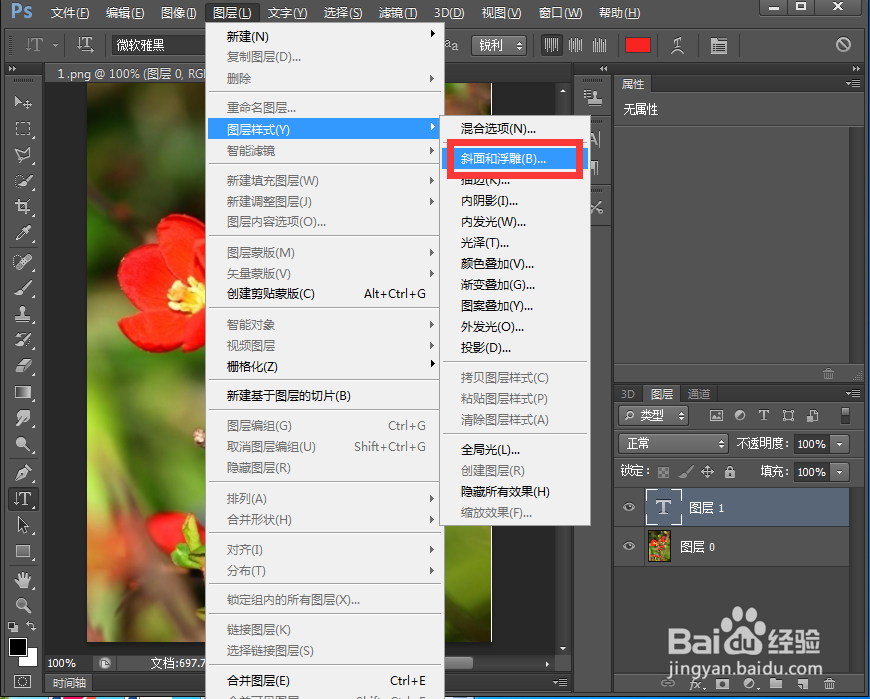Open the blend mode 正常 dropdown
This screenshot has height=699, width=870.
click(x=673, y=444)
